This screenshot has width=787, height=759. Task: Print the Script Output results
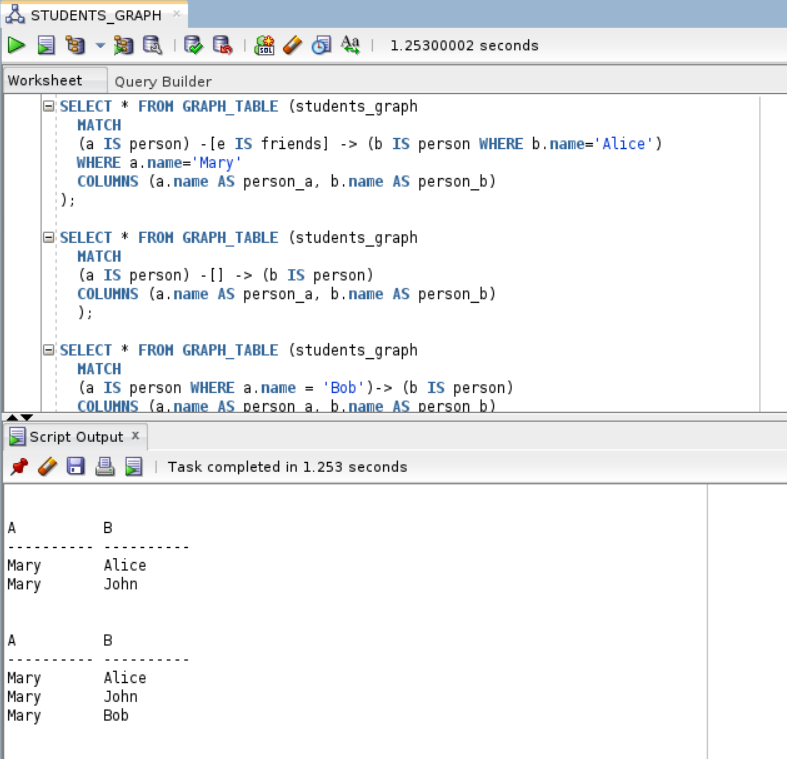tap(105, 467)
